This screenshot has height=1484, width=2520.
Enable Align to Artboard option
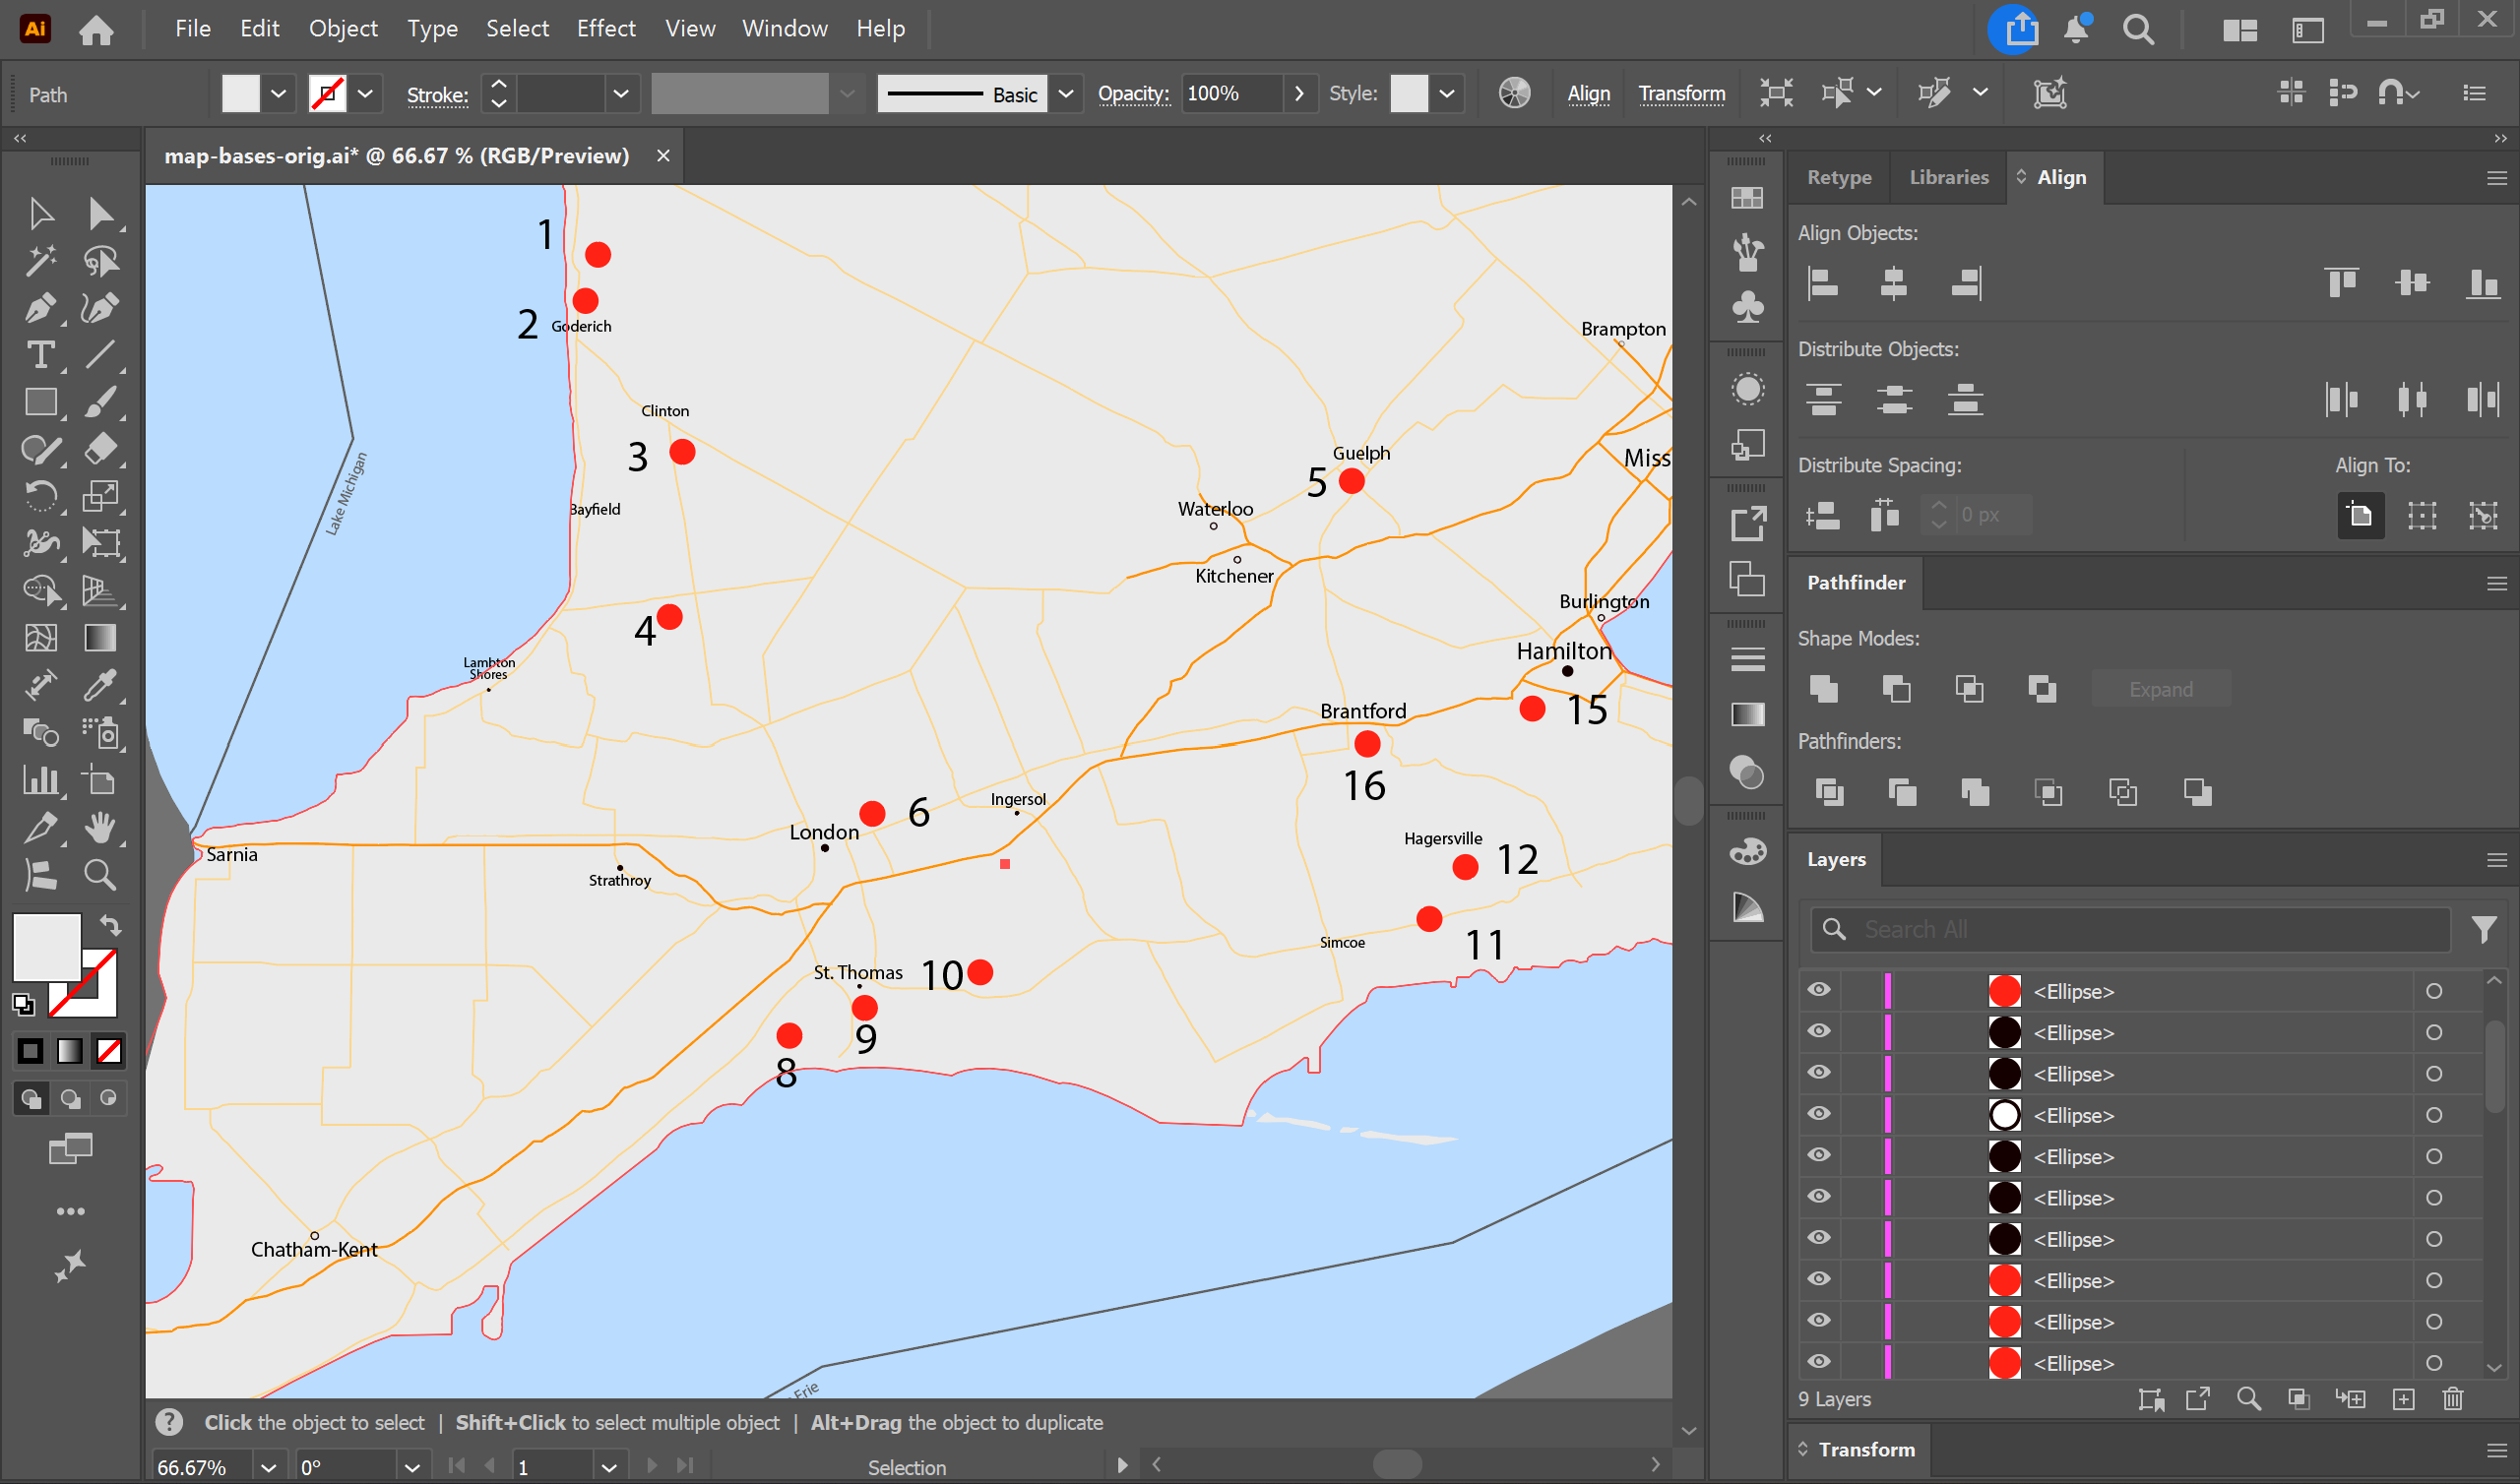2360,515
